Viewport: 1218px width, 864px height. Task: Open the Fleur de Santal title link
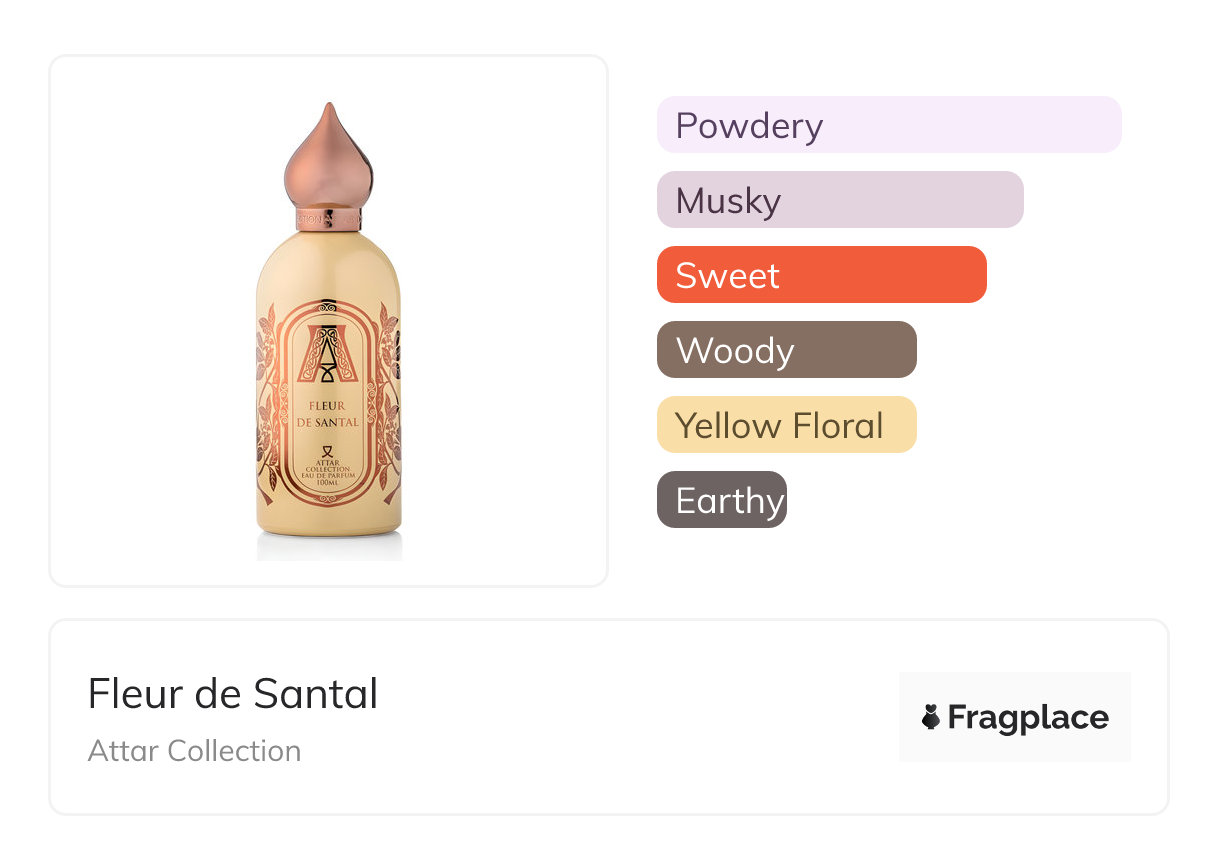233,694
